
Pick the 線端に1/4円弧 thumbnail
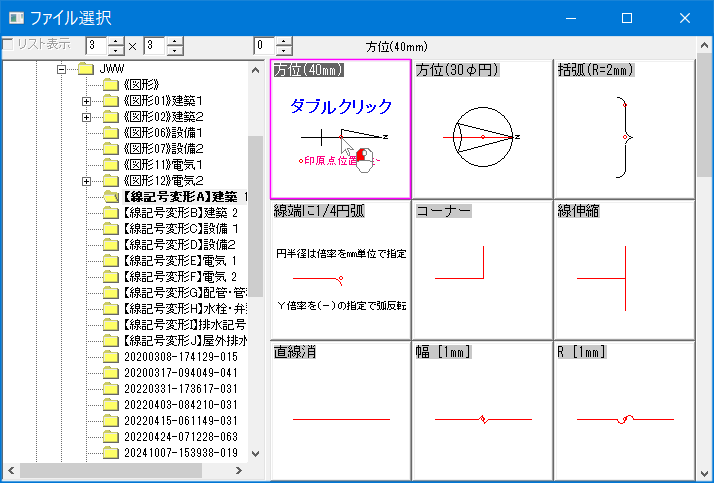[341, 270]
